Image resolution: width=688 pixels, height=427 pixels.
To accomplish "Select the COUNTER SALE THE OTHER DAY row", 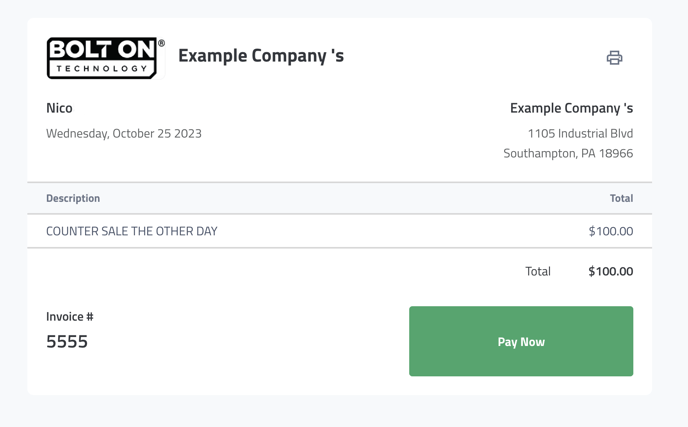I will (340, 231).
